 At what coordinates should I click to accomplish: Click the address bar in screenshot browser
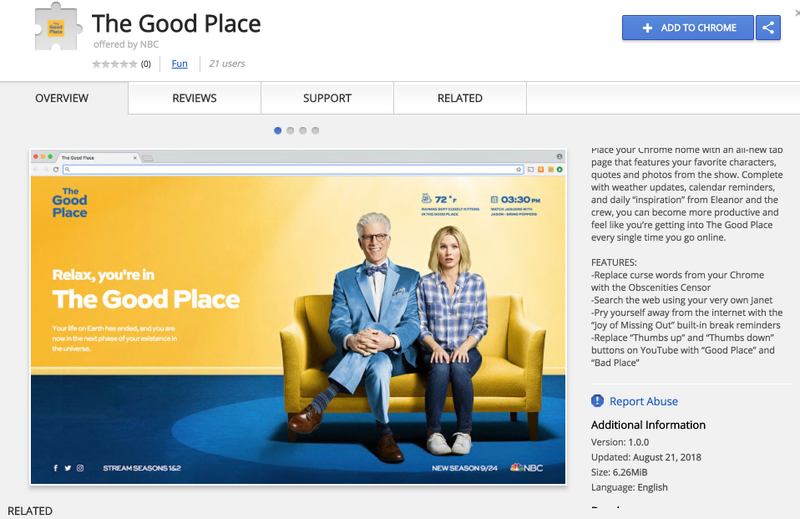click(x=293, y=169)
